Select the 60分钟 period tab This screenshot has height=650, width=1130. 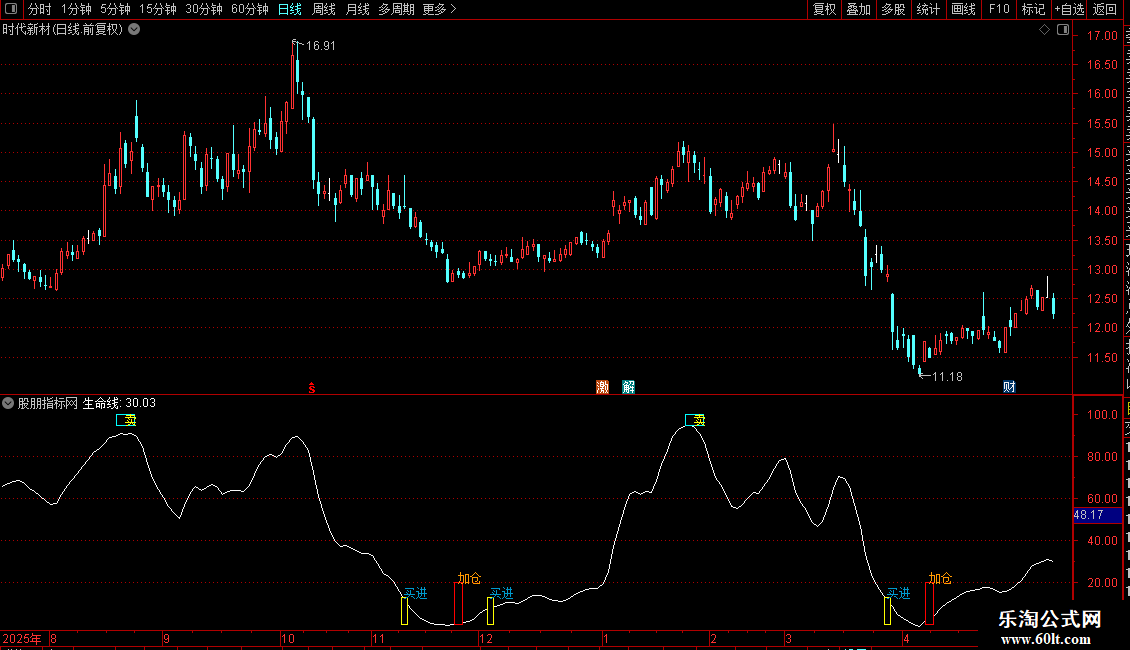click(250, 9)
